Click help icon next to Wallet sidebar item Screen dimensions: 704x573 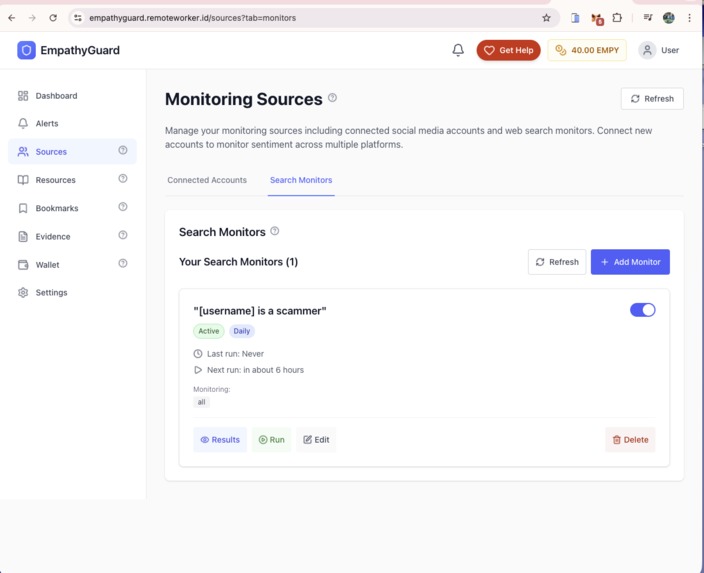123,264
